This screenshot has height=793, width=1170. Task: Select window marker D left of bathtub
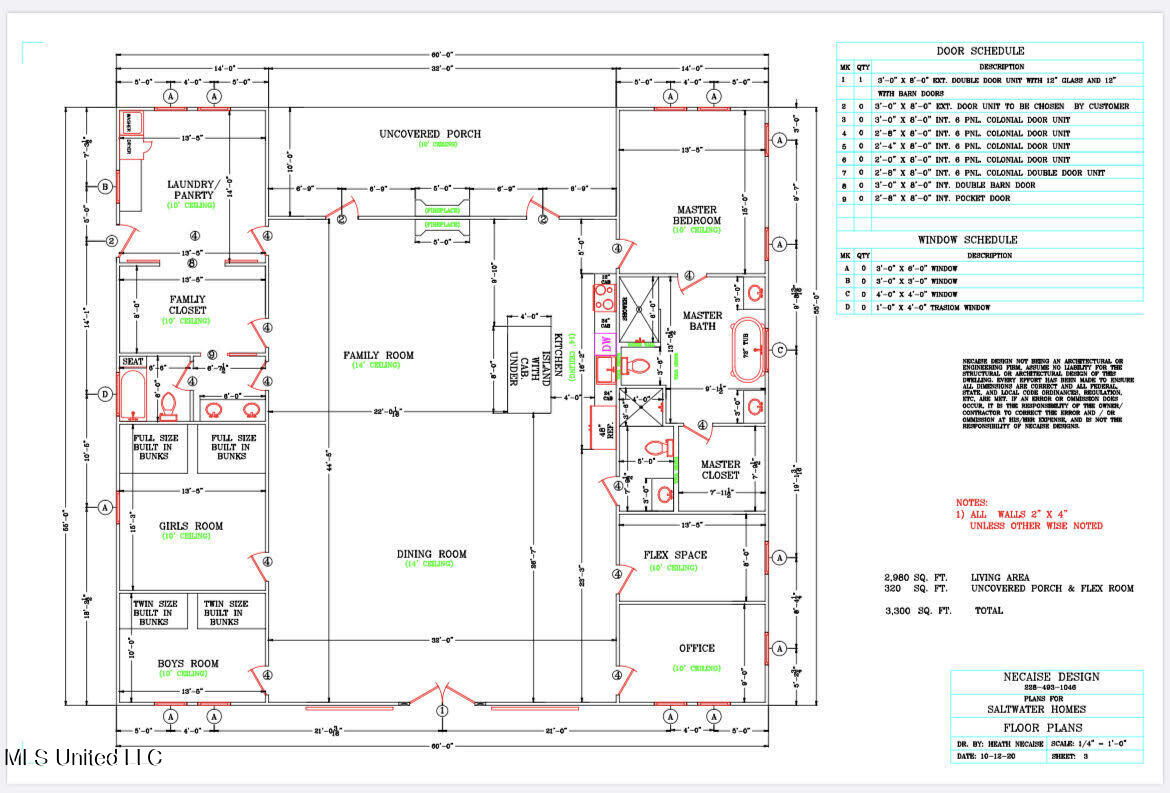(x=105, y=394)
